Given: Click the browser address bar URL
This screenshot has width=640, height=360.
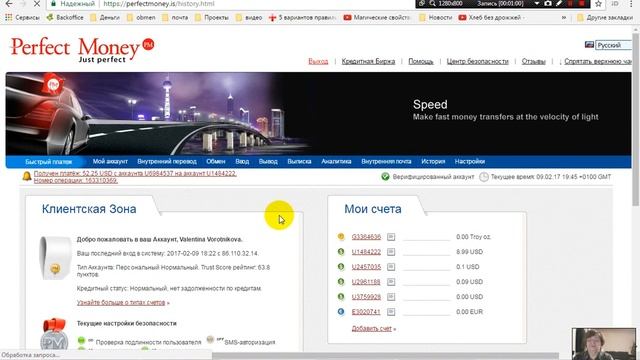Looking at the screenshot, I should click(158, 4).
